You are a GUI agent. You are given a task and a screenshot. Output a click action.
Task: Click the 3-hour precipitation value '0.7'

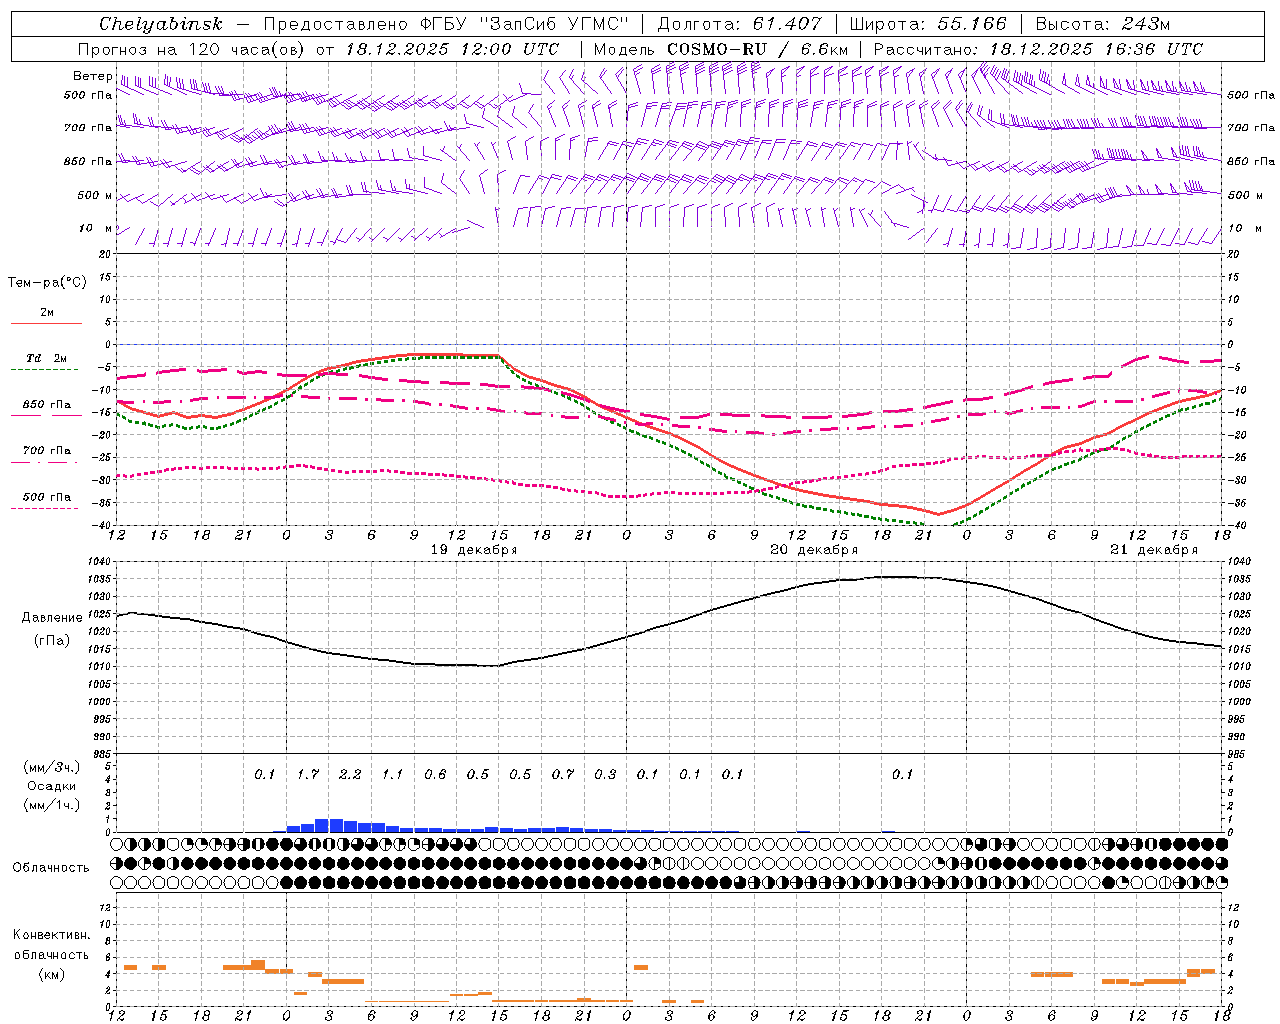click(x=563, y=774)
